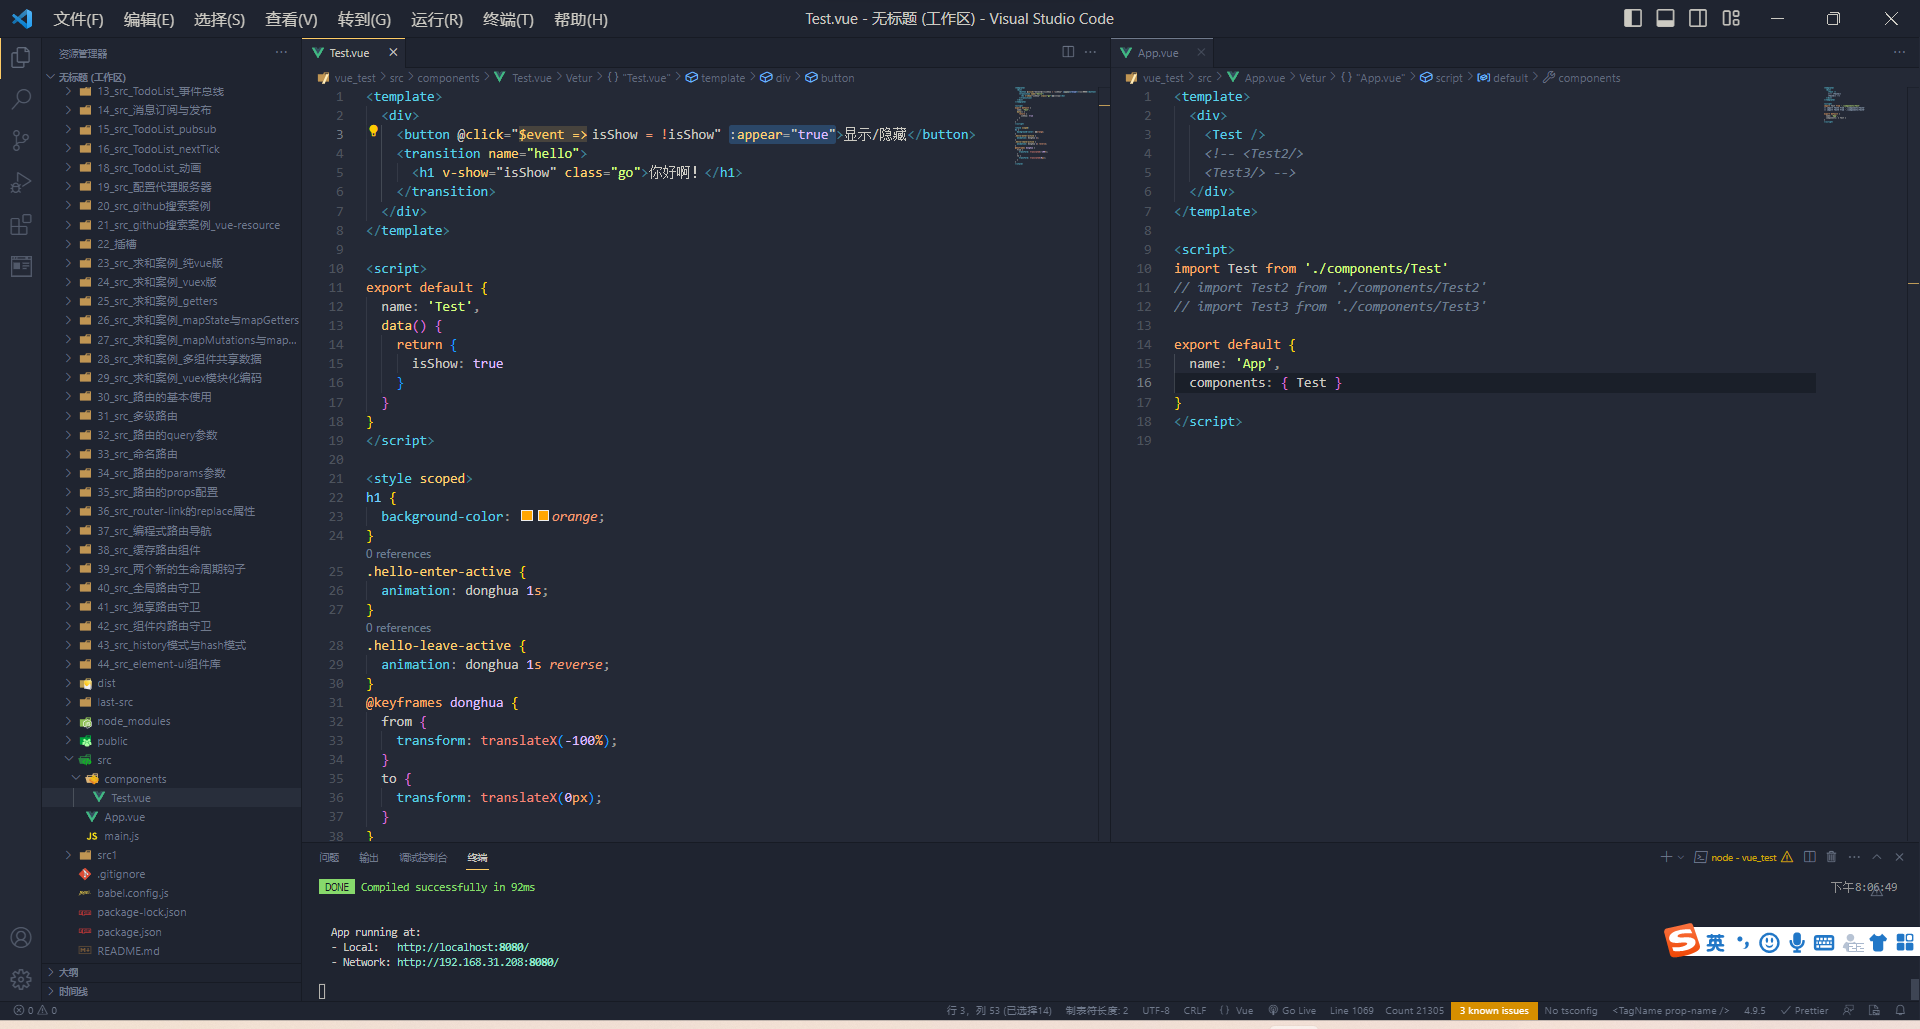
Task: Open the Explorer view in activity bar
Action: 20,57
